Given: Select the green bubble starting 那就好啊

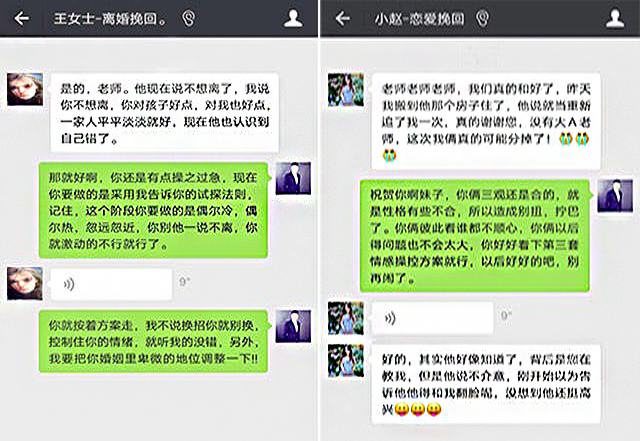Looking at the screenshot, I should [153, 210].
